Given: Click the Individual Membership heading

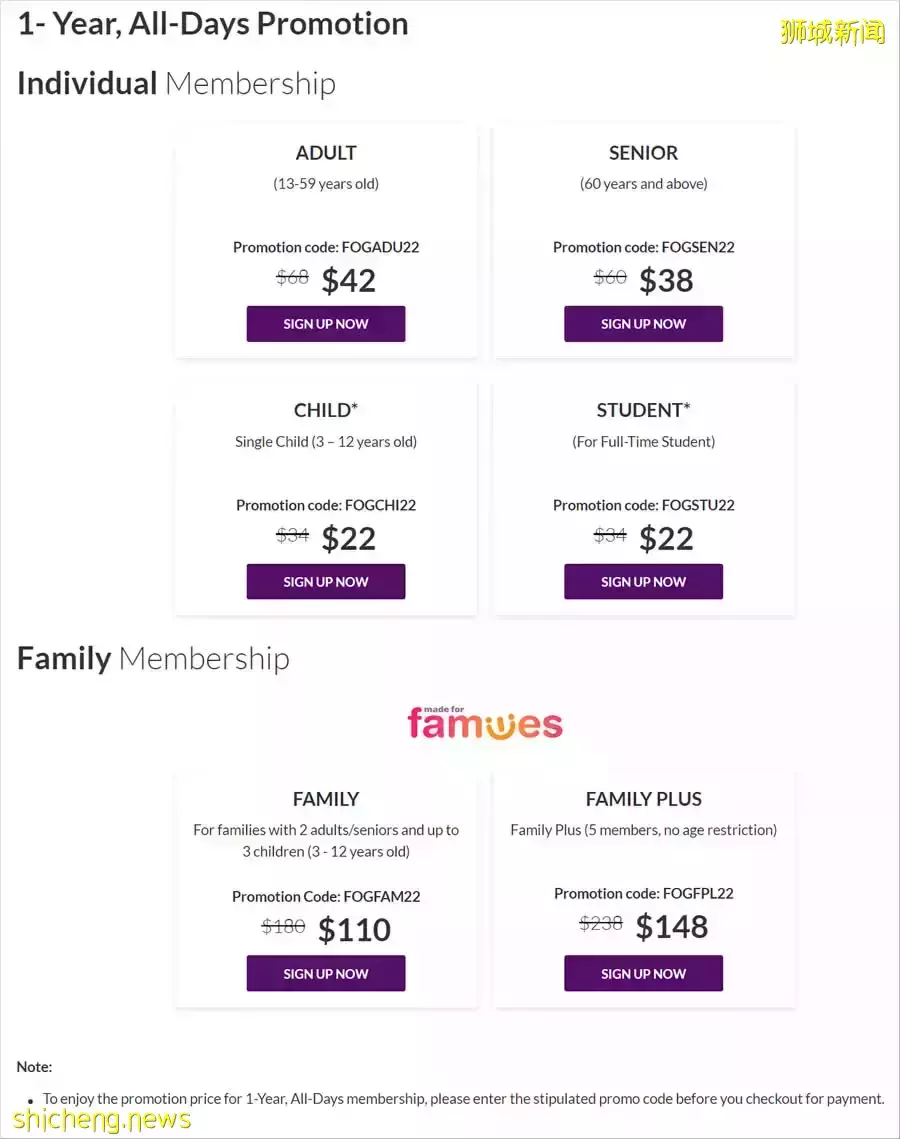Looking at the screenshot, I should [176, 83].
